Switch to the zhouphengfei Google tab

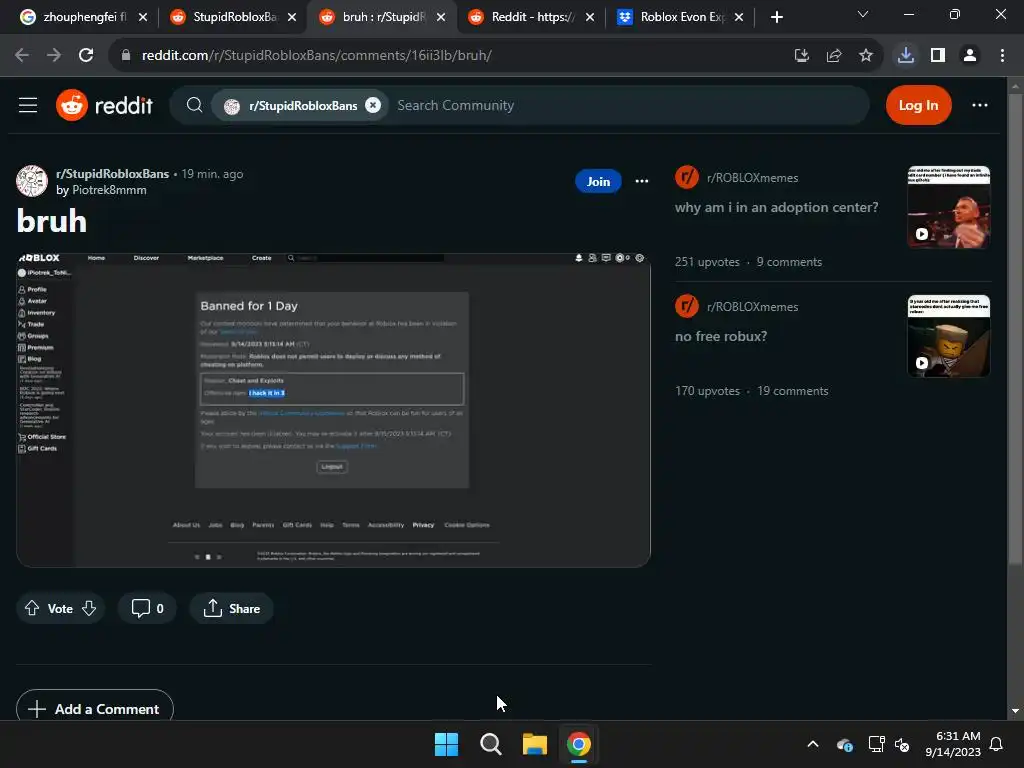point(84,17)
